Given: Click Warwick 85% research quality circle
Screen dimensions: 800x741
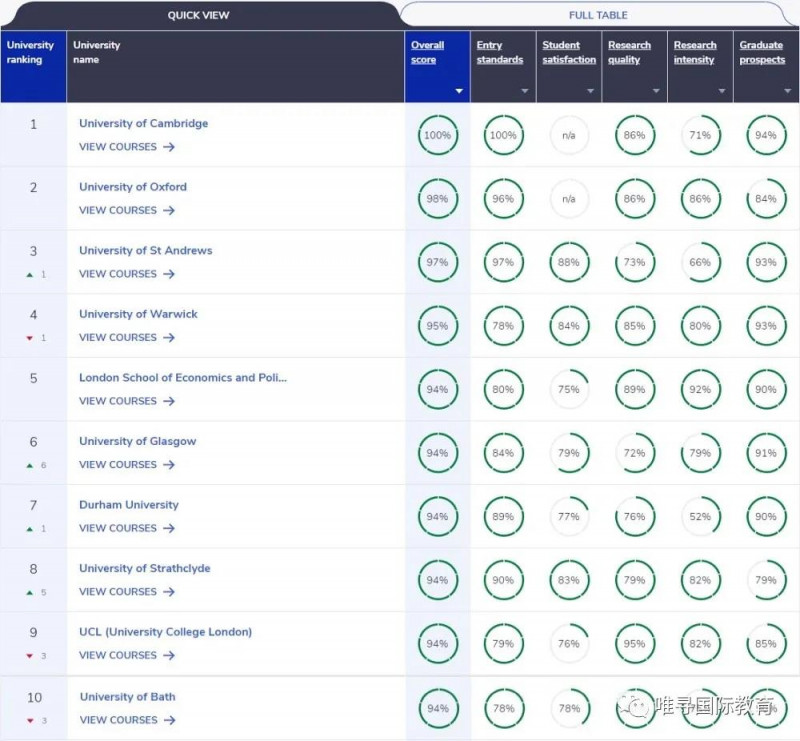Looking at the screenshot, I should 635,326.
